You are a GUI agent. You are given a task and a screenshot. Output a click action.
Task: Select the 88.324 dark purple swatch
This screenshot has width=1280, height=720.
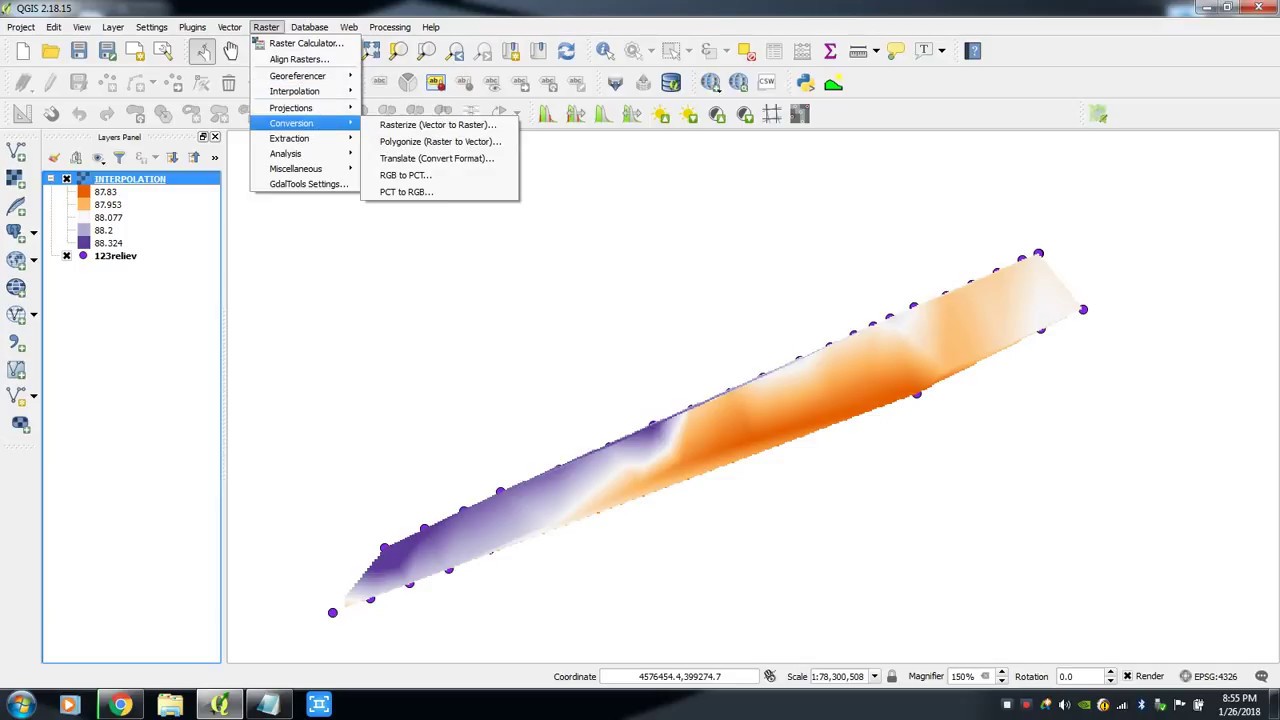click(x=83, y=243)
